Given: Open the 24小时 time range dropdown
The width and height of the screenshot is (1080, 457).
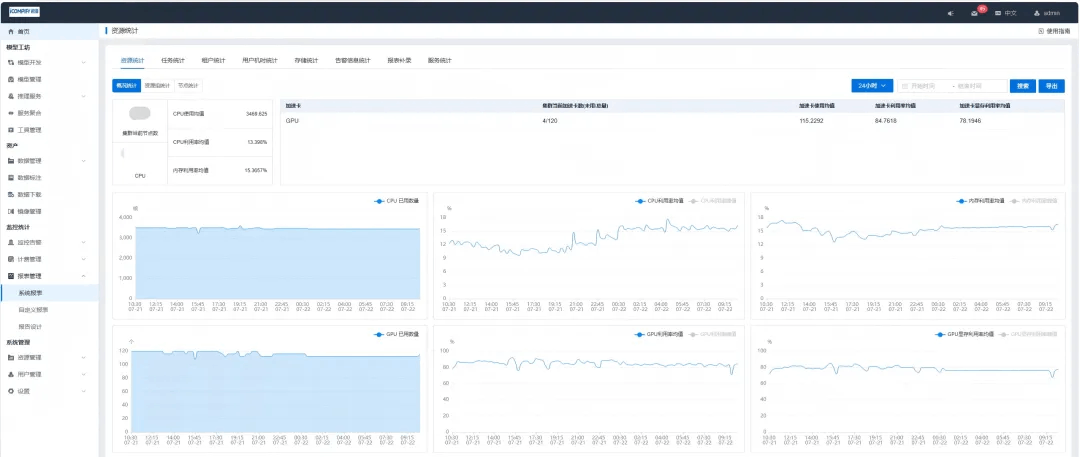Looking at the screenshot, I should click(x=872, y=85).
